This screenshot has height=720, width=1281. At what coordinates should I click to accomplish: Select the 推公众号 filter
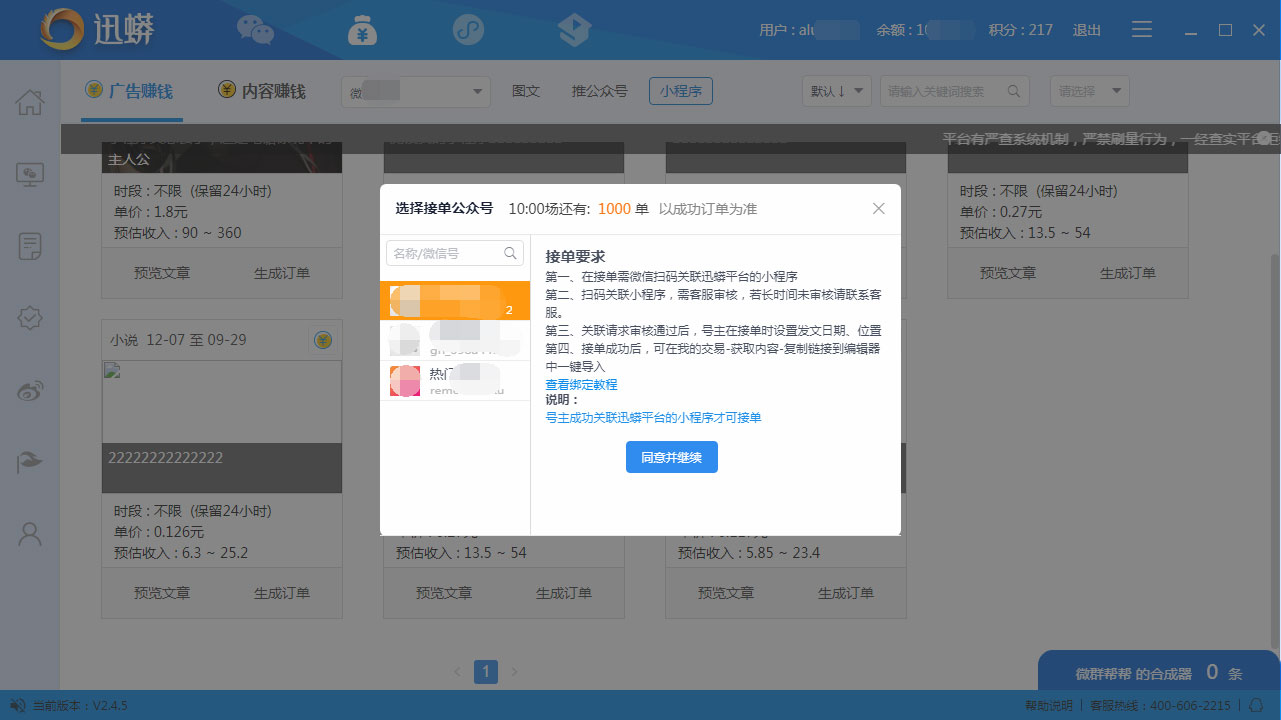[x=600, y=91]
